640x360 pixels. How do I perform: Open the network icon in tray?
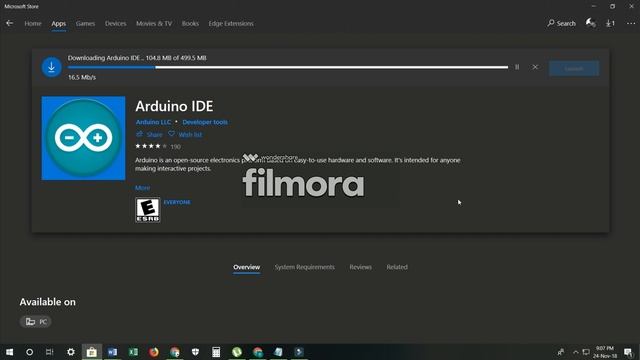(586, 352)
